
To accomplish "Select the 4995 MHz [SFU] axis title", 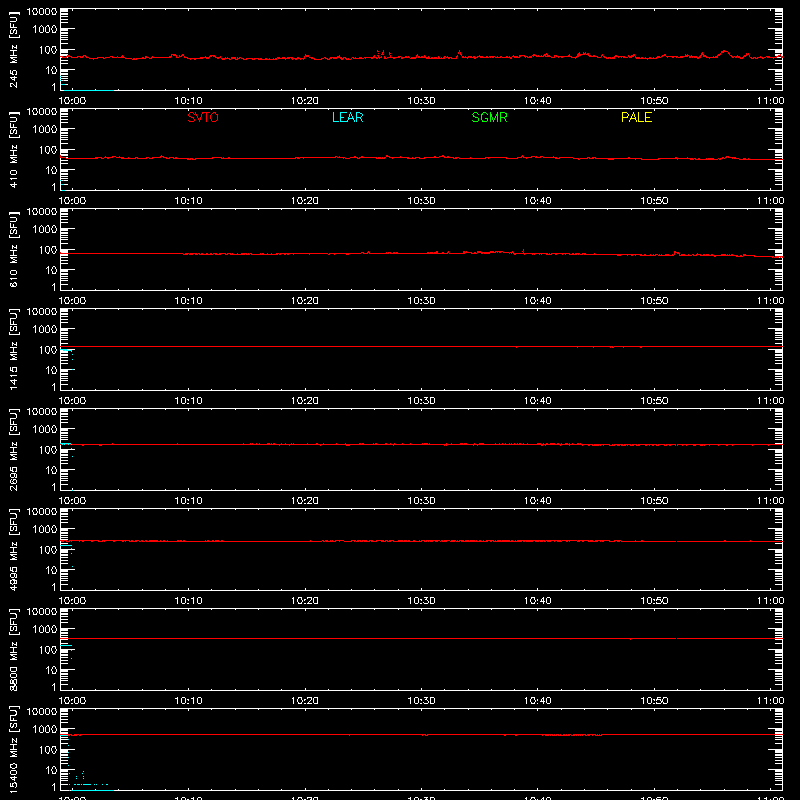I will 14,549.
